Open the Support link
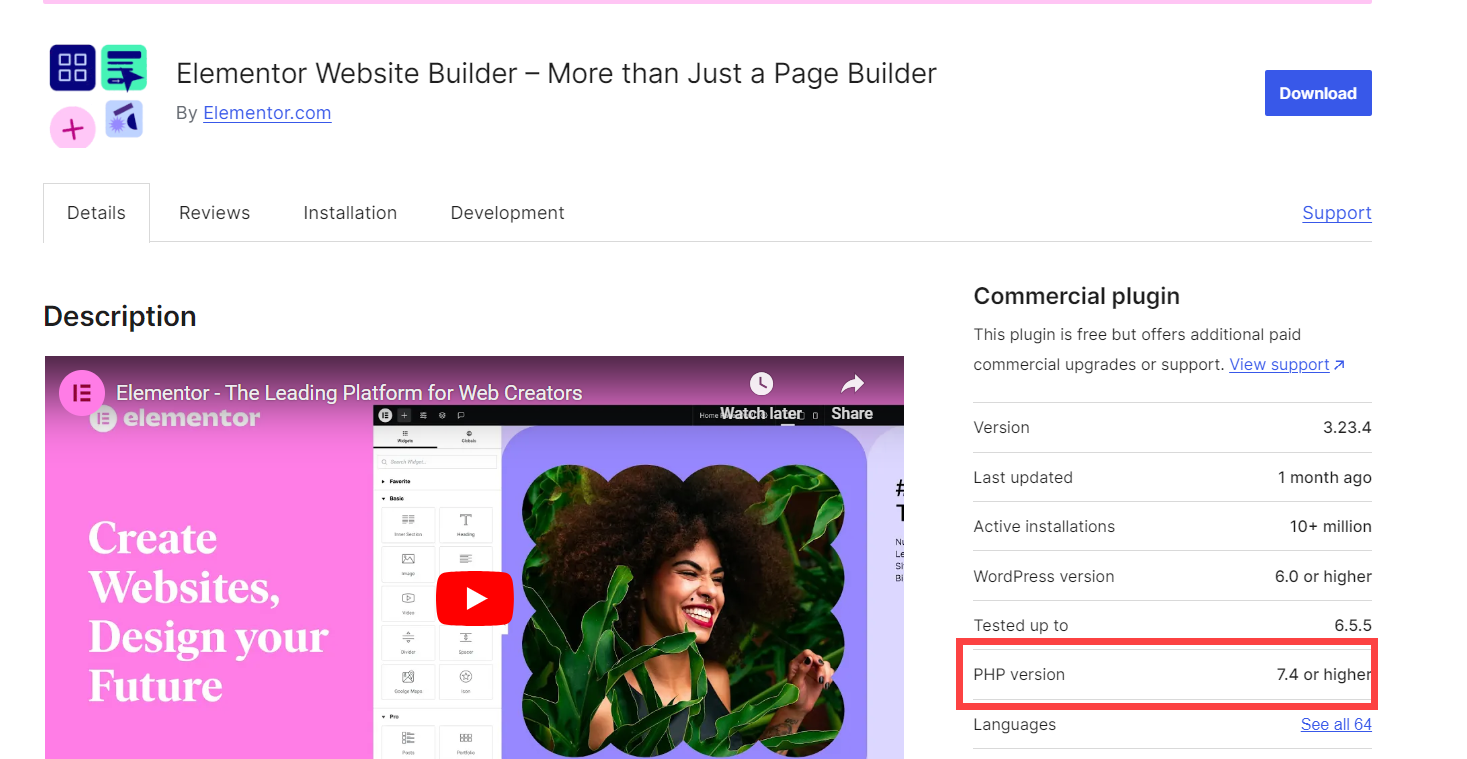1467x759 pixels. pos(1336,213)
